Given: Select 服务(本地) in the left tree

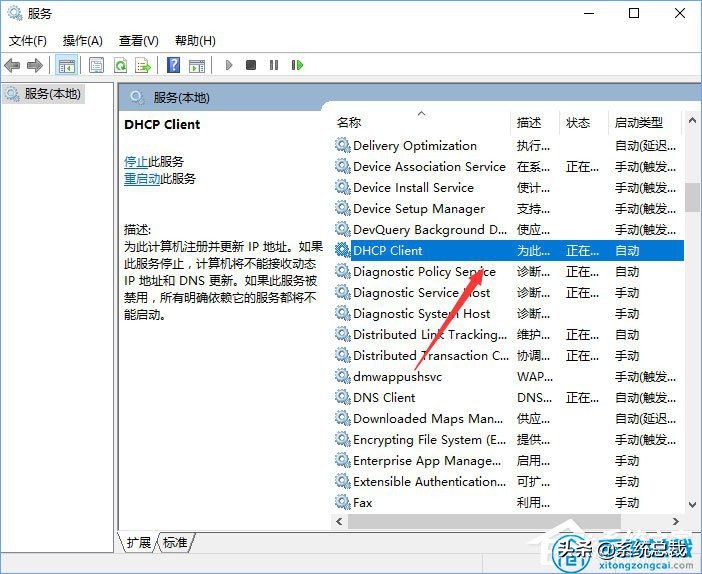Looking at the screenshot, I should tap(43, 94).
